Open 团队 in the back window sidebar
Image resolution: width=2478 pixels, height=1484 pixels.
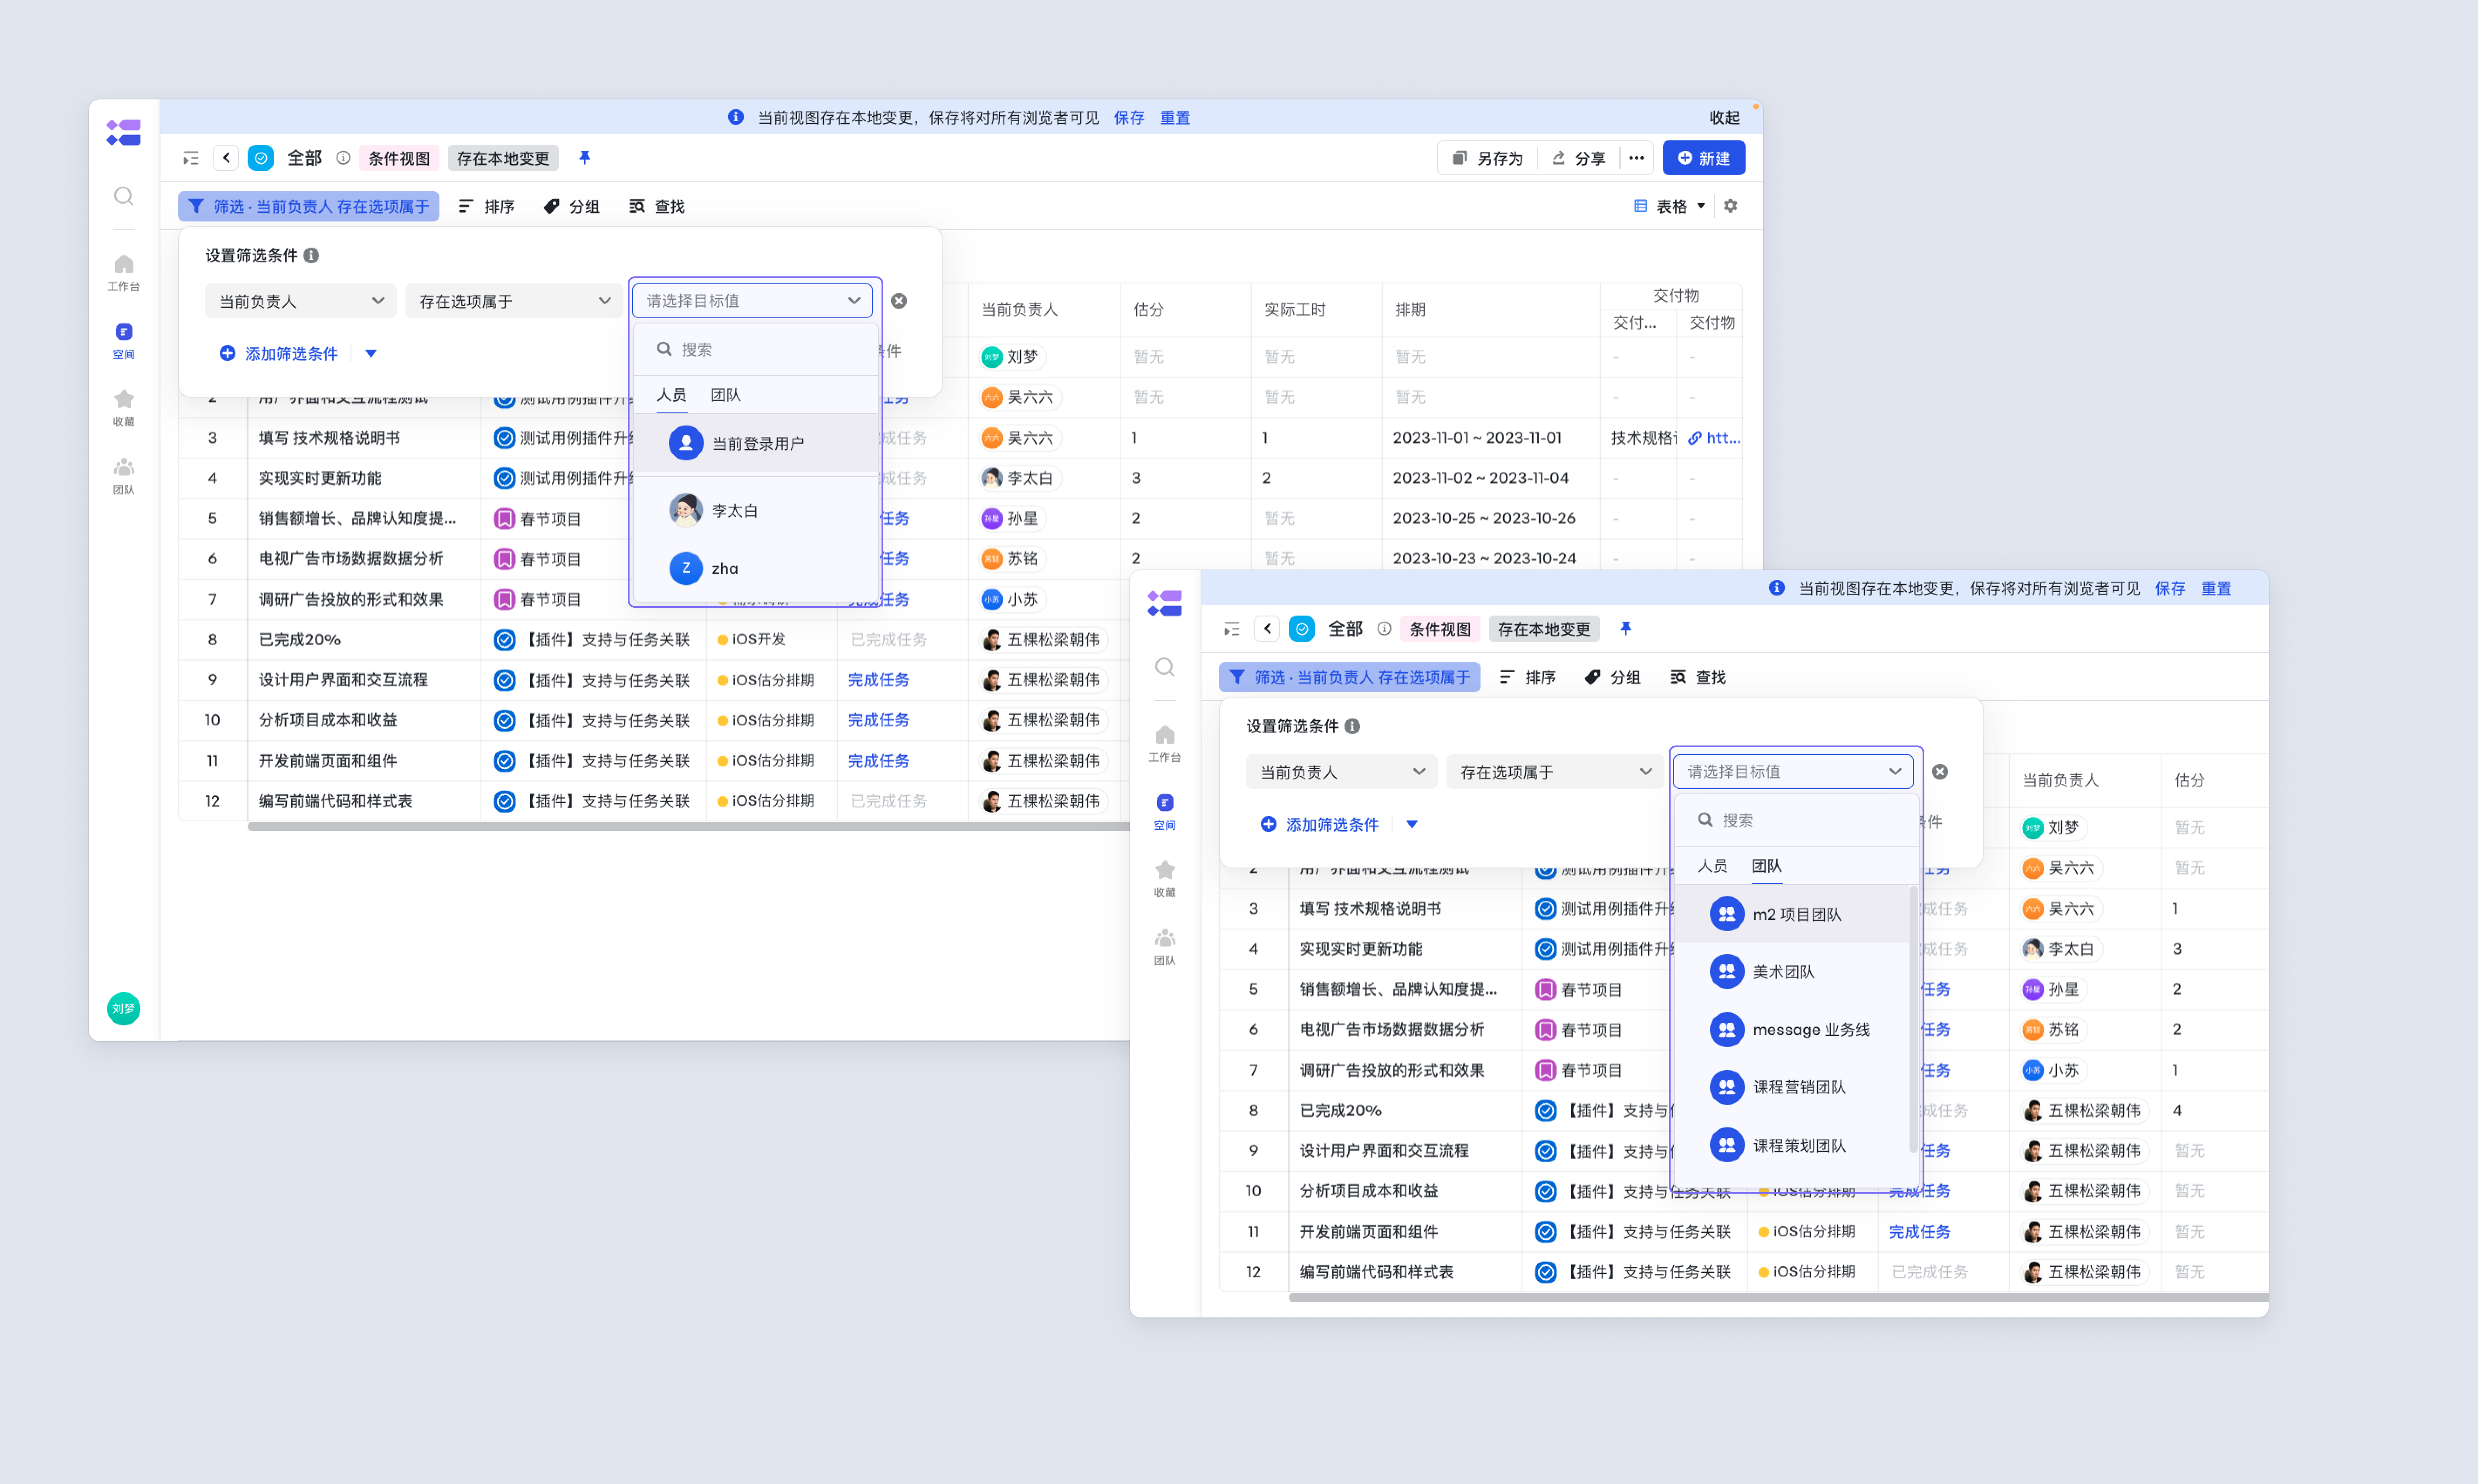(124, 476)
